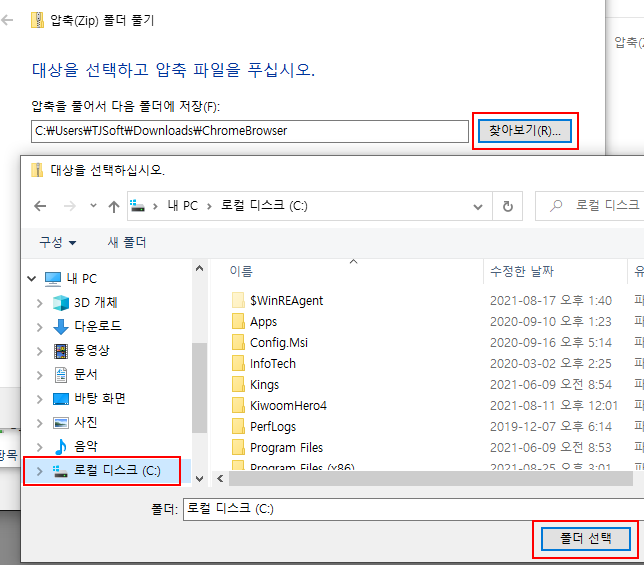Select the KiwoomHero4 folder
Image resolution: width=644 pixels, height=565 pixels.
(x=288, y=405)
